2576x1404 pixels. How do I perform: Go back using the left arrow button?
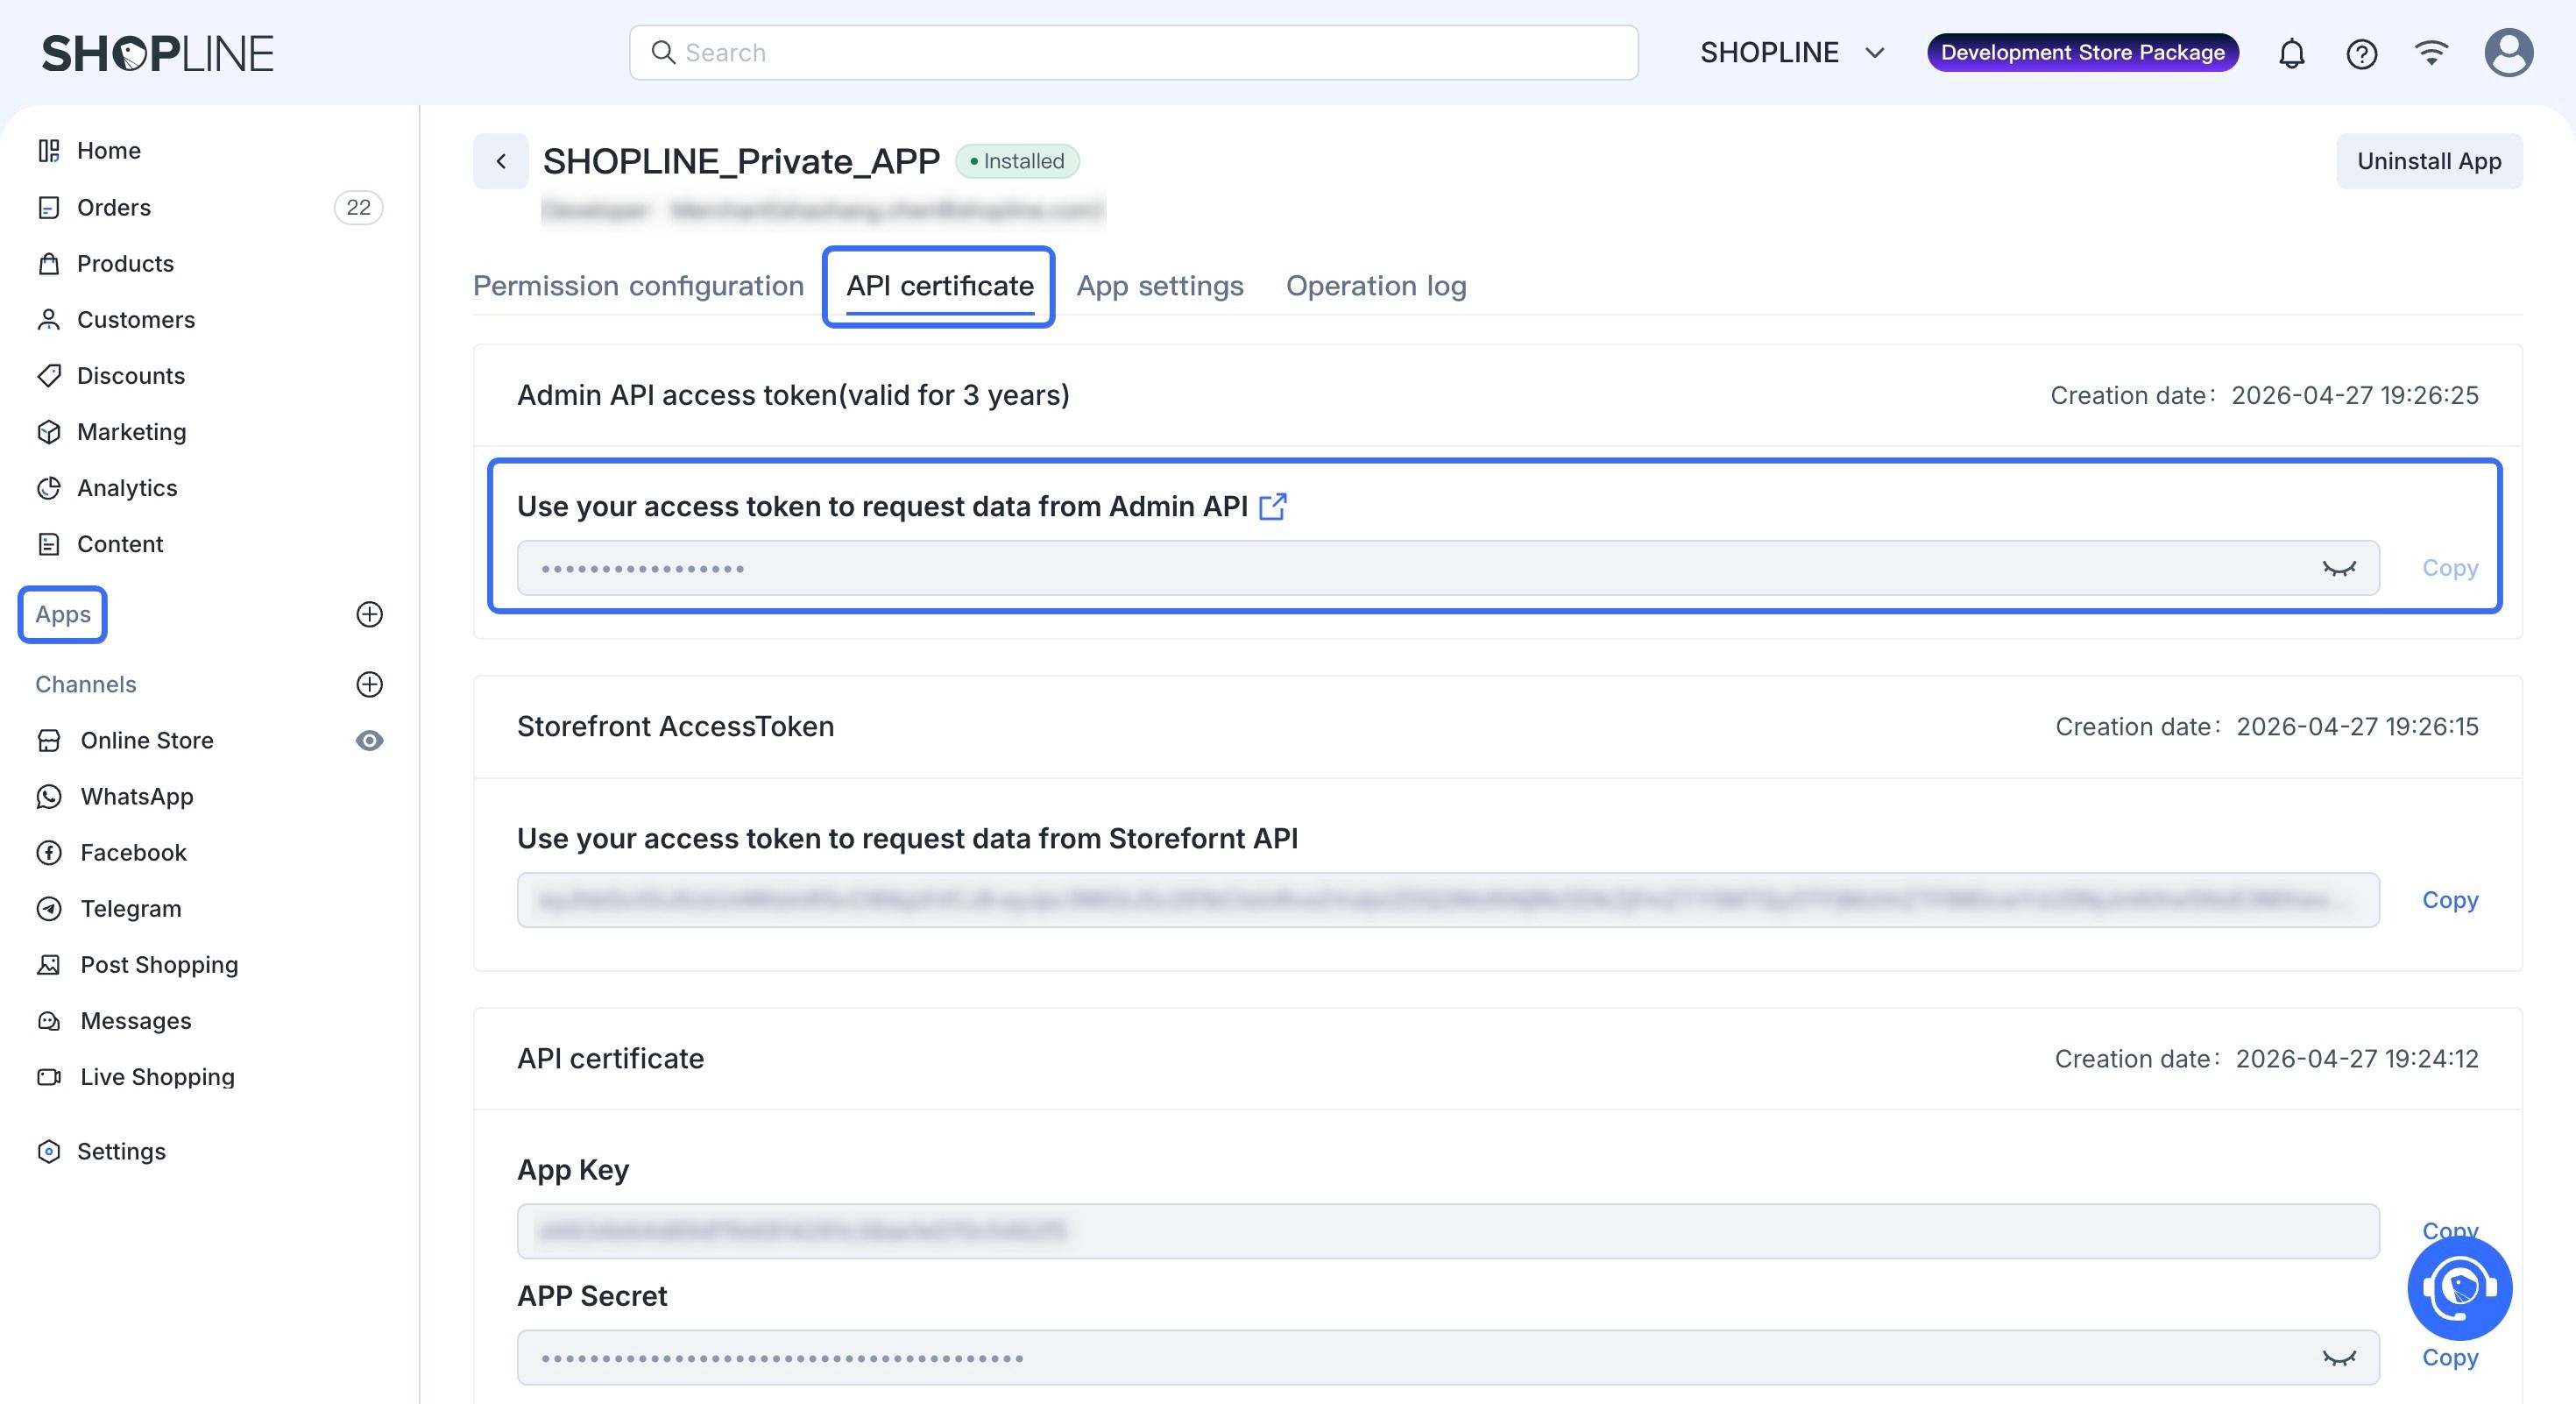501,161
